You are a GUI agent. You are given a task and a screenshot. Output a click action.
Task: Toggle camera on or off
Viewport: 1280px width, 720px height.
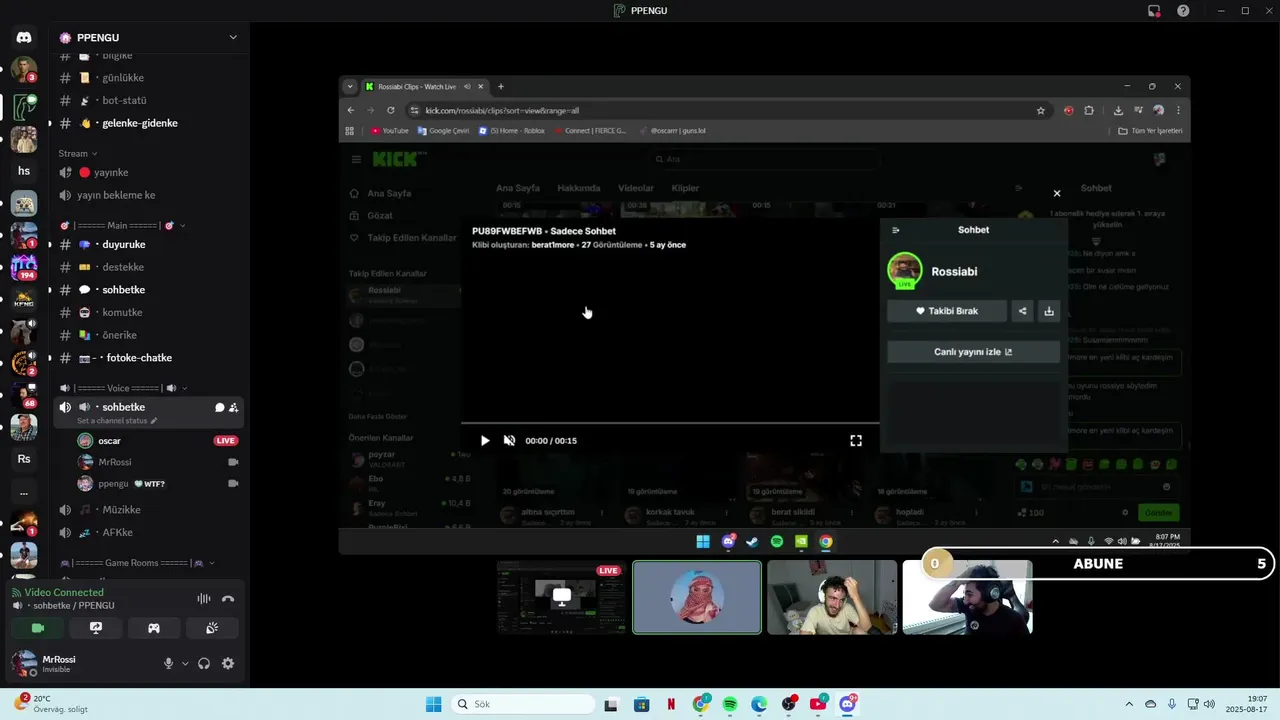tap(38, 628)
